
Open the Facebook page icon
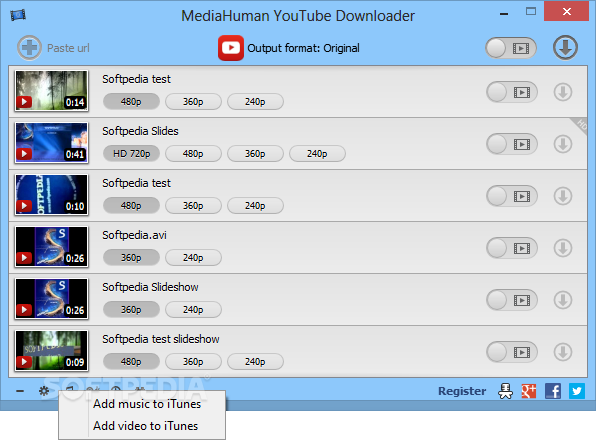(553, 391)
